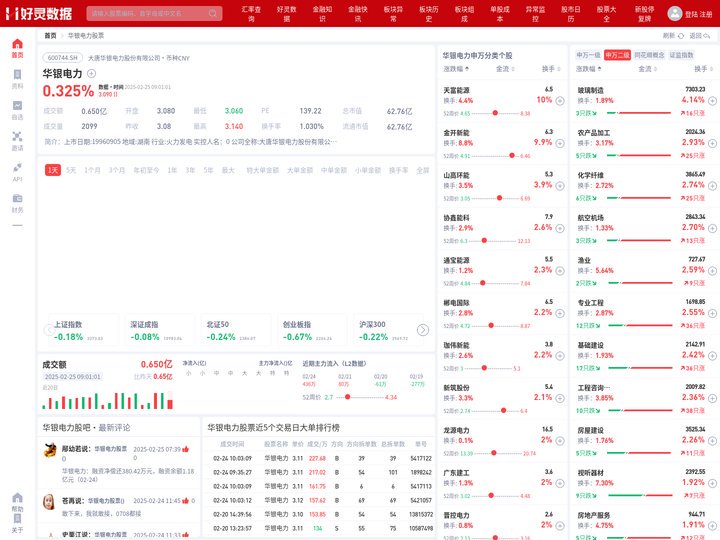Add 华银电力 to watchlist via plus icon
The image size is (720, 540).
(91, 73)
